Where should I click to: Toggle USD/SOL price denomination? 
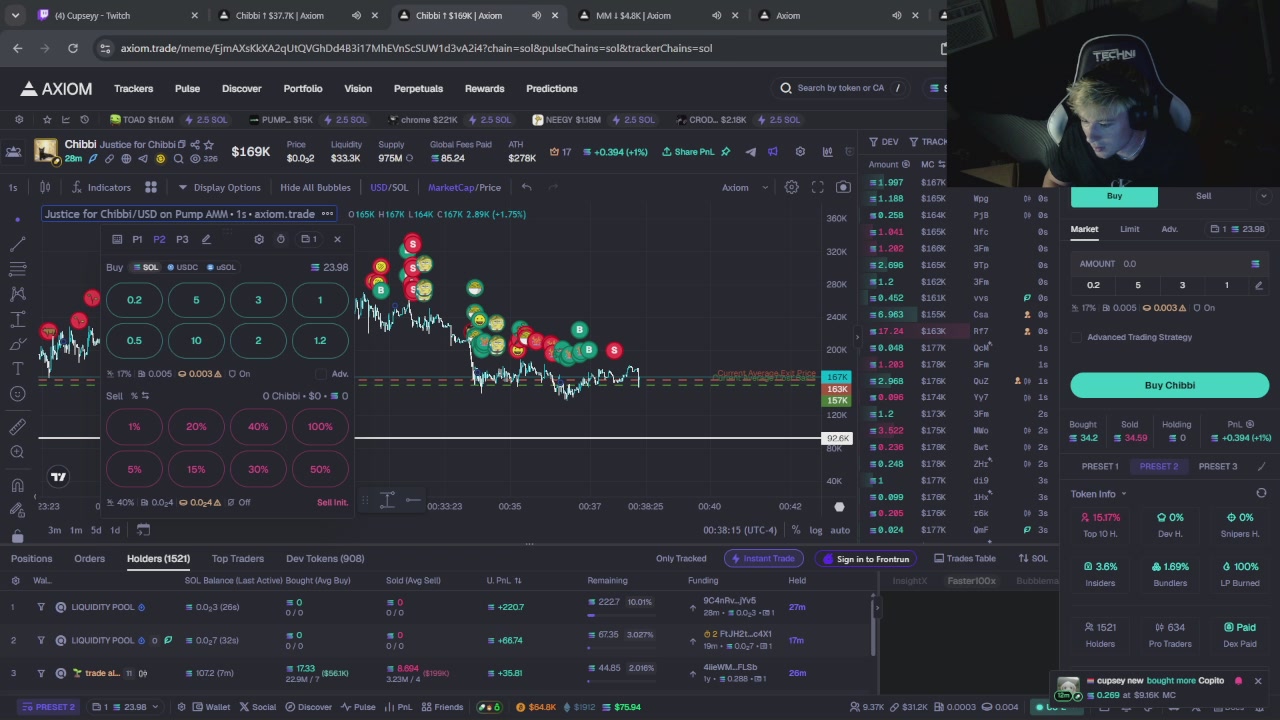[x=389, y=187]
